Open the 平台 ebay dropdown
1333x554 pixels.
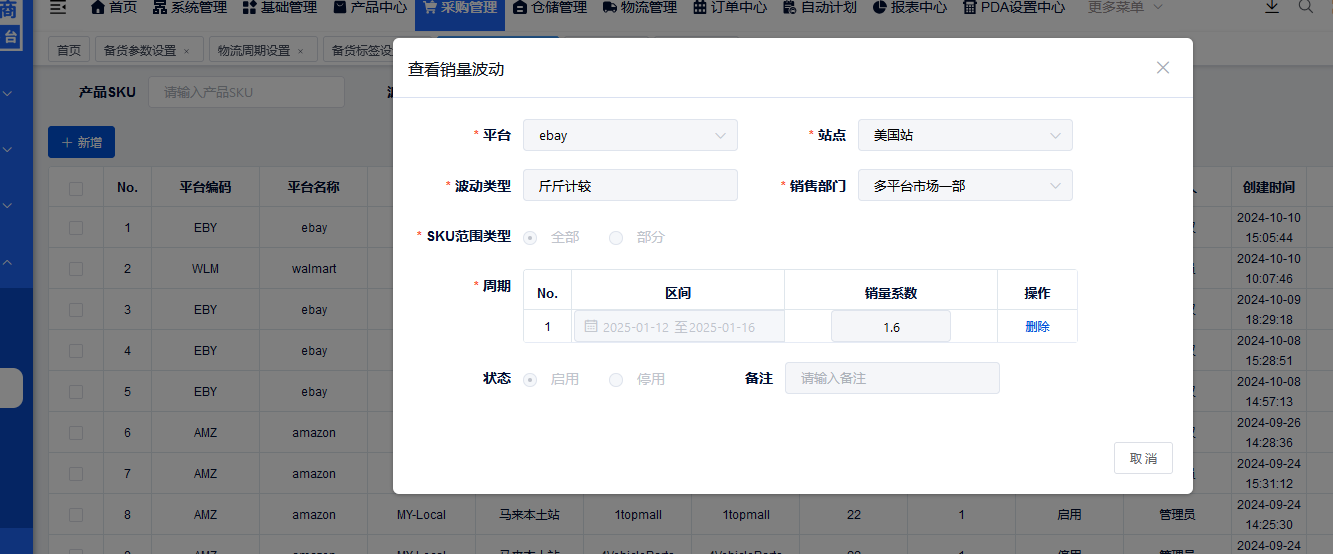630,135
